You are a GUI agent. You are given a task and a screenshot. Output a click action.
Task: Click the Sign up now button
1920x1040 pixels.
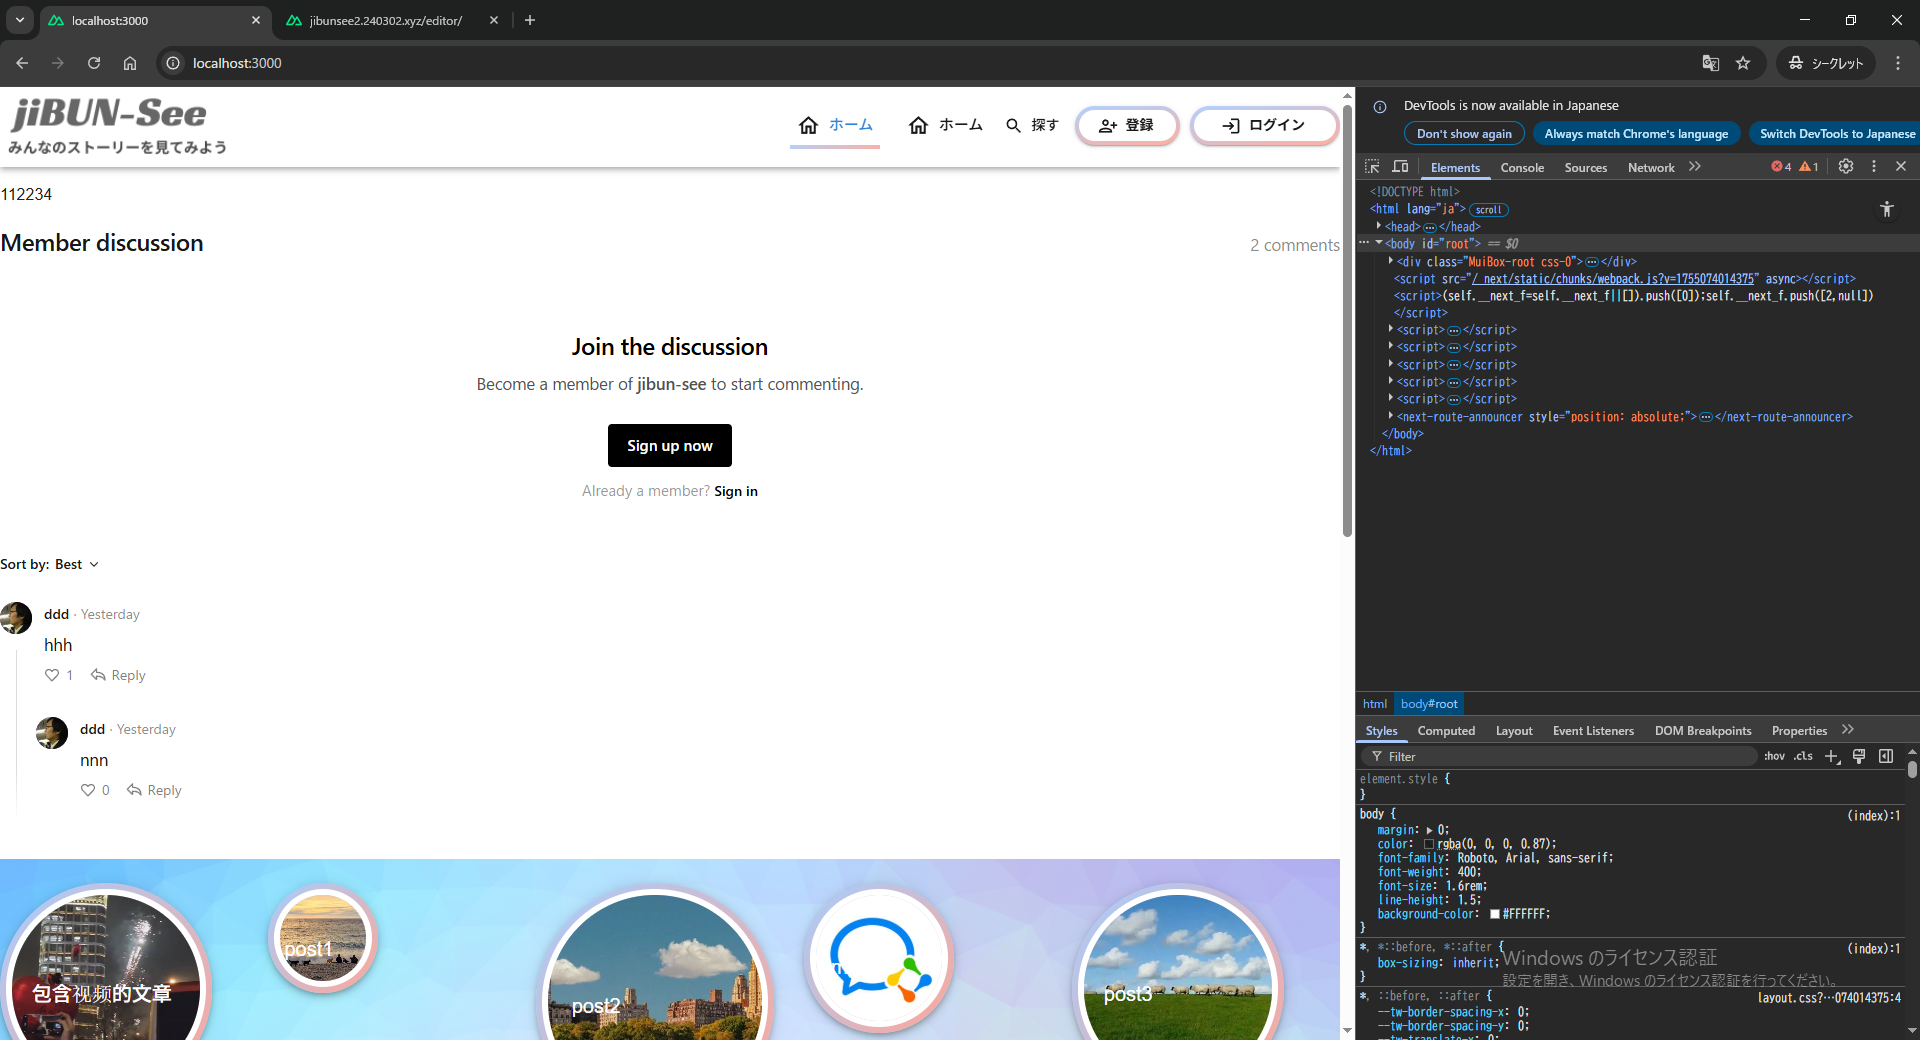669,446
